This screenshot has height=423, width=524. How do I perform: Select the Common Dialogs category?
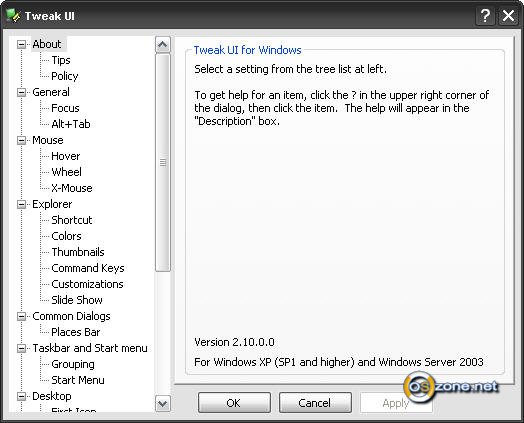[x=71, y=316]
